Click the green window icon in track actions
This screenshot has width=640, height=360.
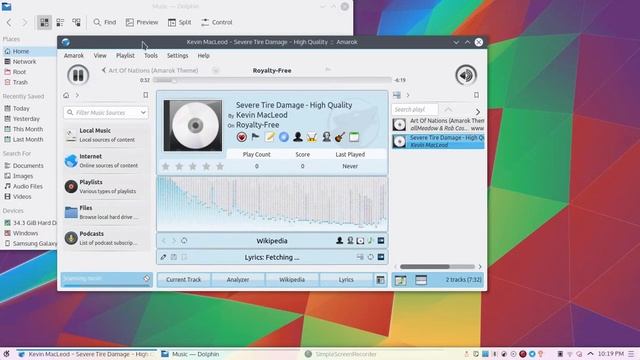coord(354,137)
